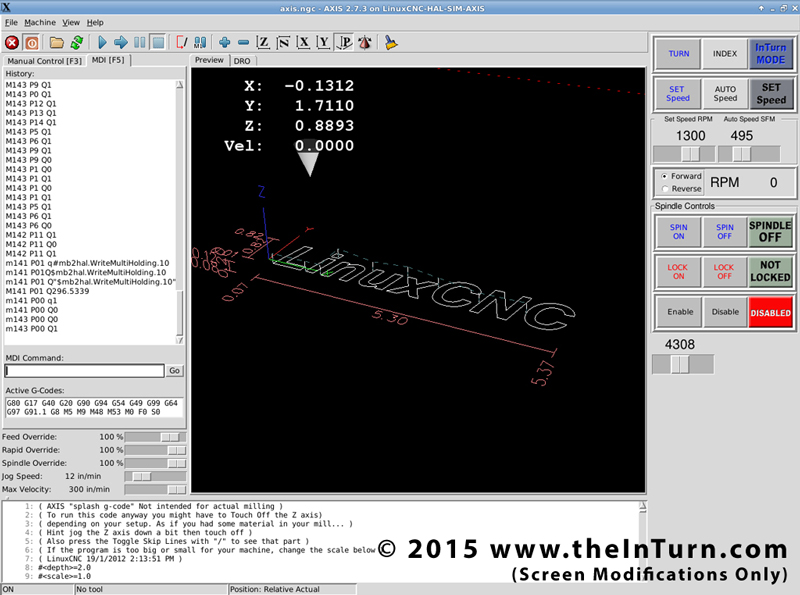Toggle skip lines icon in the toolbar
Screen dimensions: 800x595
182,43
